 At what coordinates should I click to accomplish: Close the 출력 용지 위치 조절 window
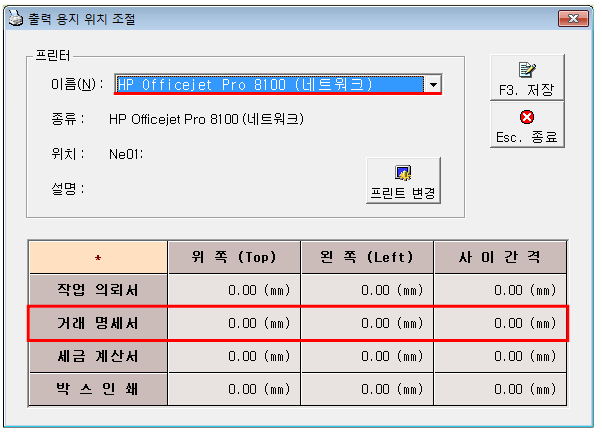[573, 18]
